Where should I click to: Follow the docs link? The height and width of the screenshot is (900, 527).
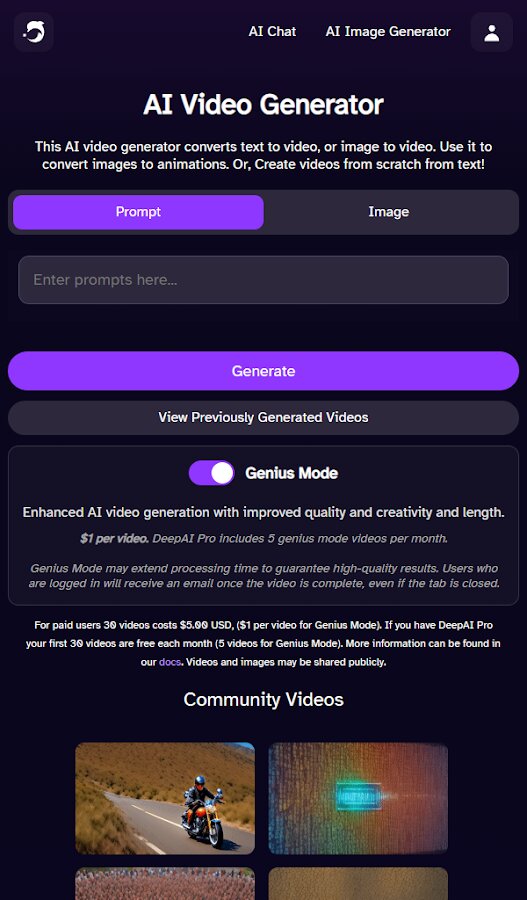pos(169,662)
